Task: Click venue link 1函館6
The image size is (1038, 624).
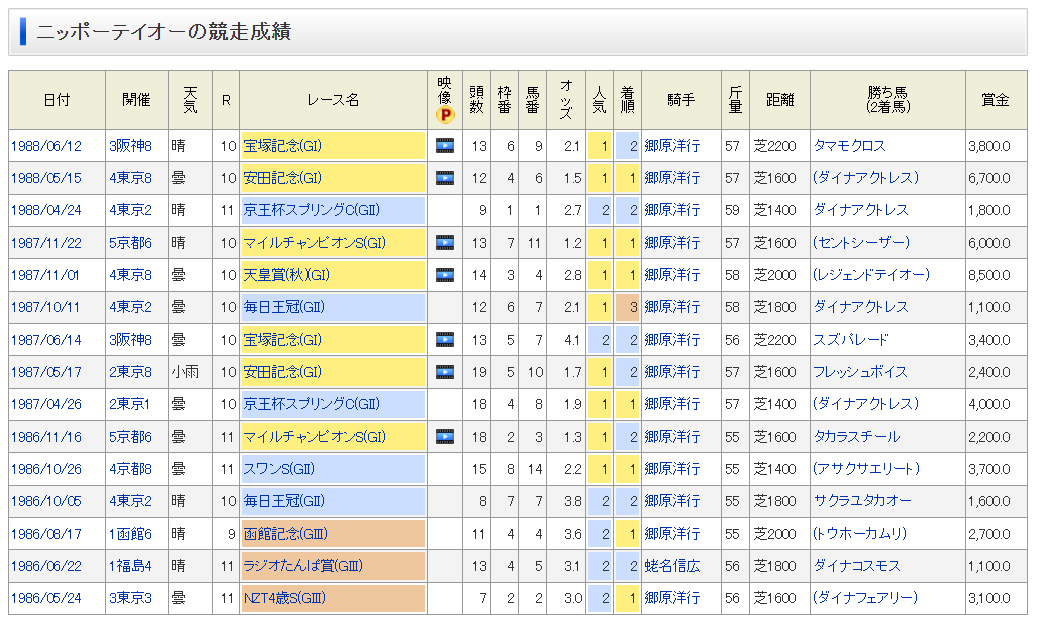Action: click(130, 534)
